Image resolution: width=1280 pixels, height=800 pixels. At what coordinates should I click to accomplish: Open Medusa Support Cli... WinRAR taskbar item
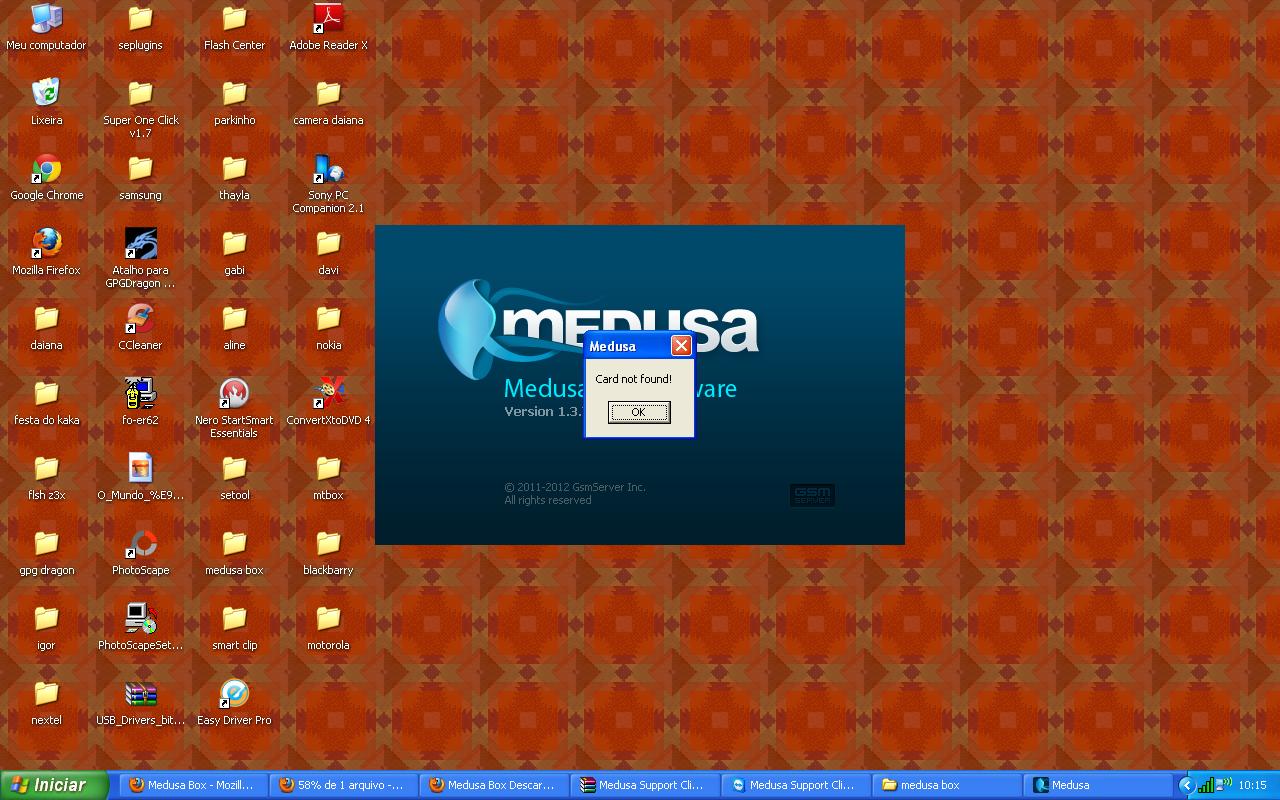(645, 785)
